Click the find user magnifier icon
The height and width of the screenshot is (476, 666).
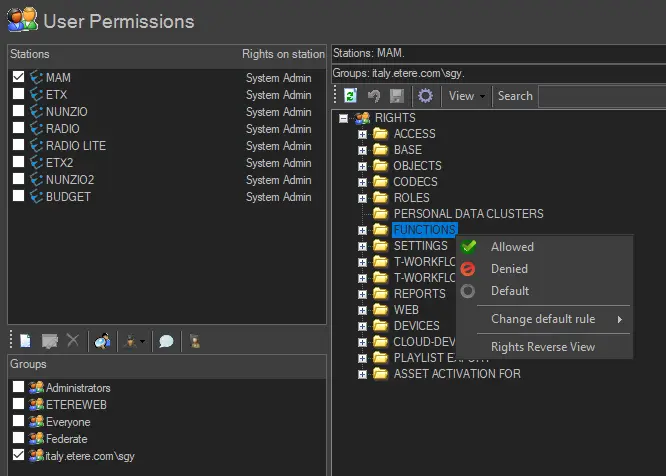102,341
